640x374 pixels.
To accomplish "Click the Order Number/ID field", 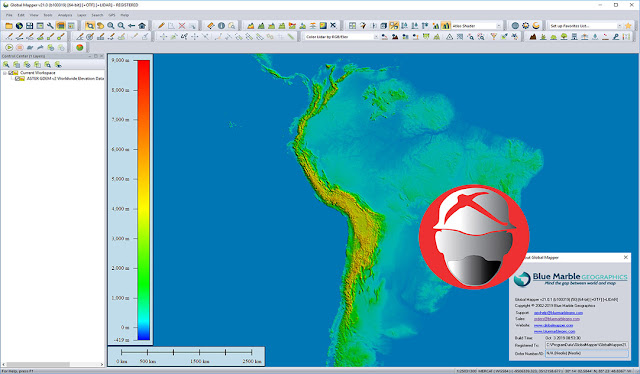I will click(x=587, y=353).
